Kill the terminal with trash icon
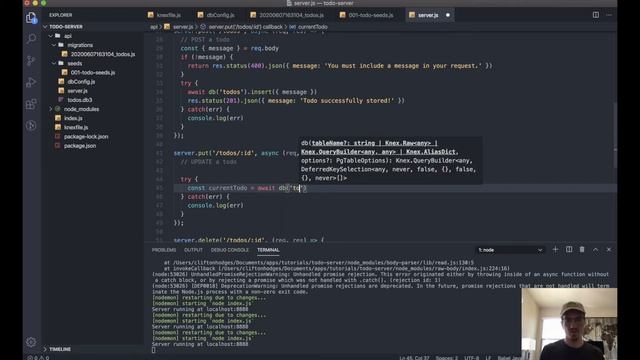640x360 pixels. (x=582, y=249)
